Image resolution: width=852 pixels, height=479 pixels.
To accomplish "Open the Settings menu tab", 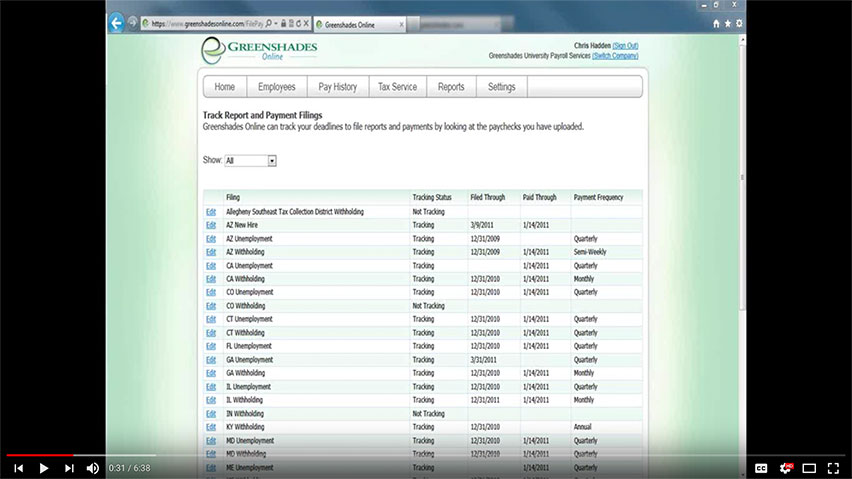I will click(x=502, y=87).
